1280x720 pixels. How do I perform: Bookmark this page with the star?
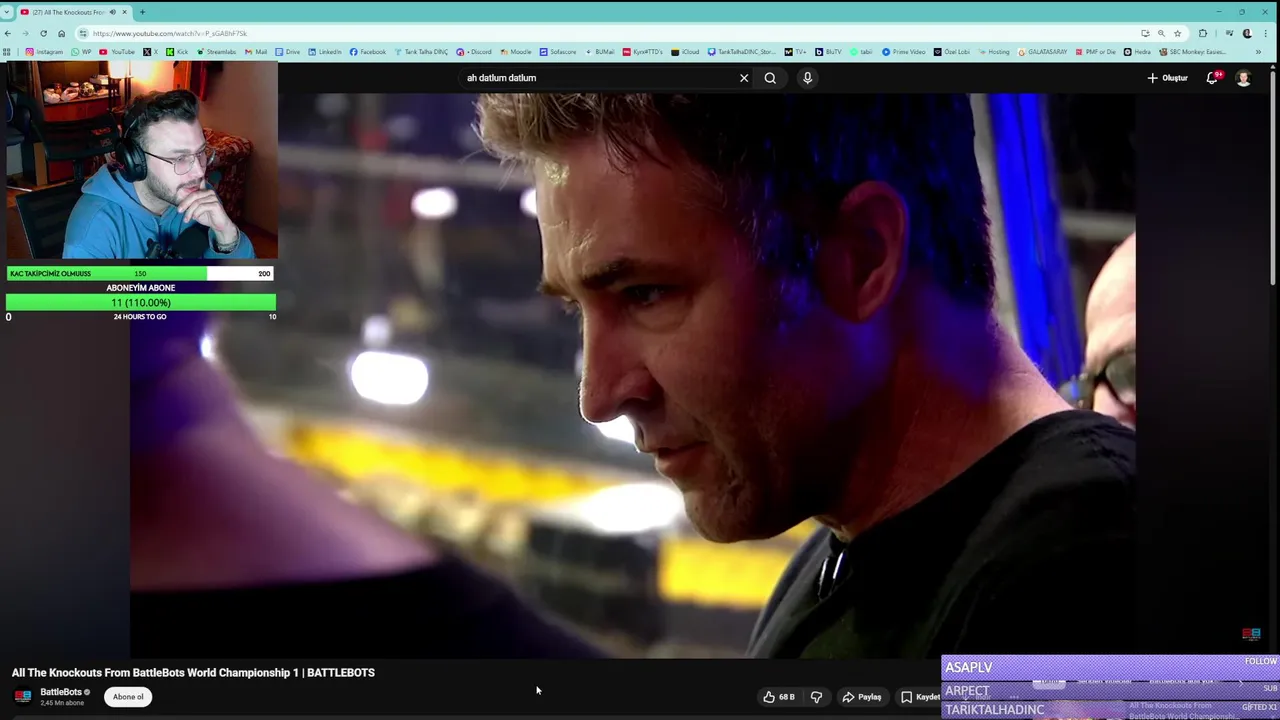point(1177,33)
